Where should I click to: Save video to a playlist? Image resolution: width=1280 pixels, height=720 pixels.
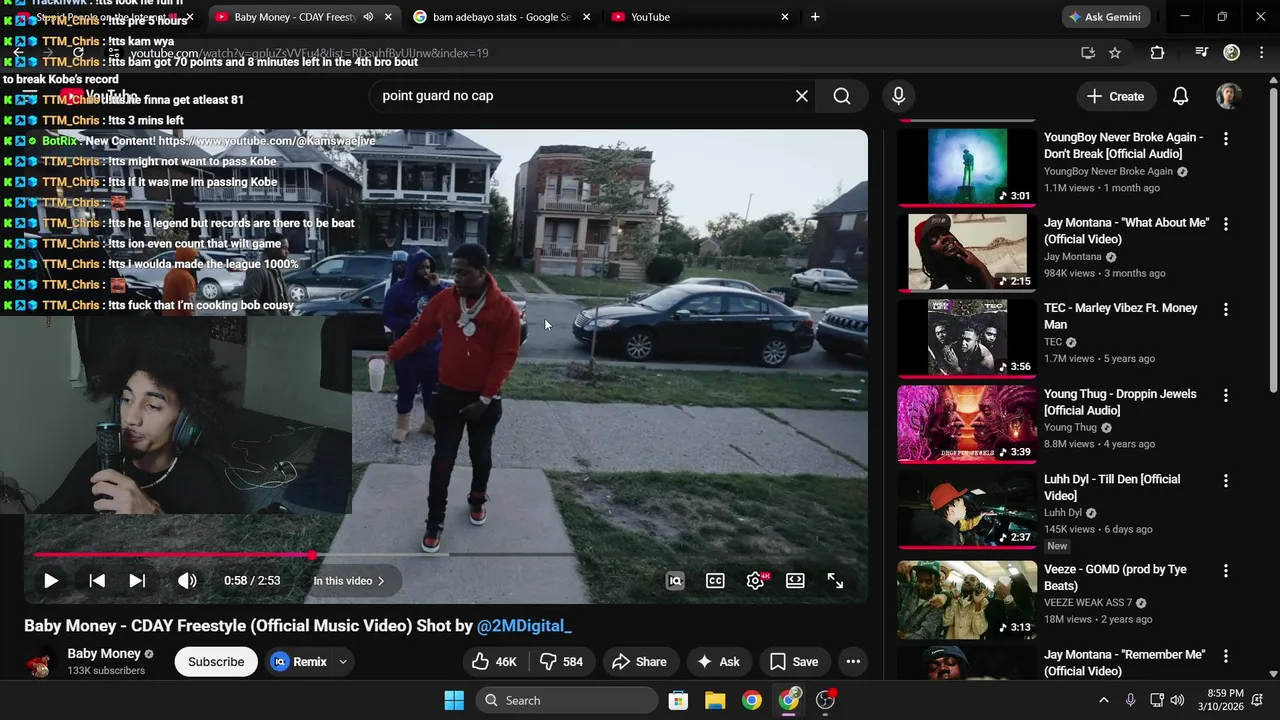tap(795, 662)
